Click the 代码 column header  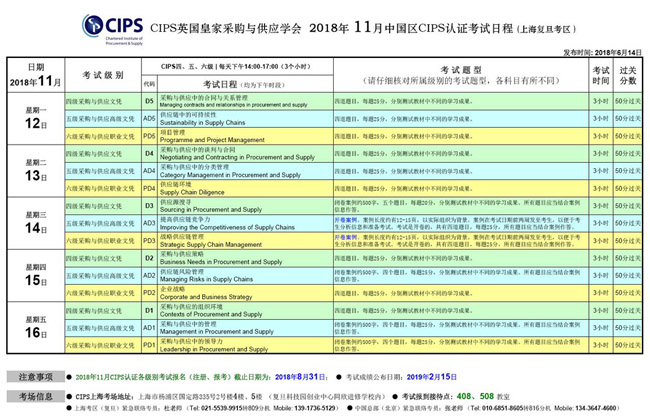149,84
